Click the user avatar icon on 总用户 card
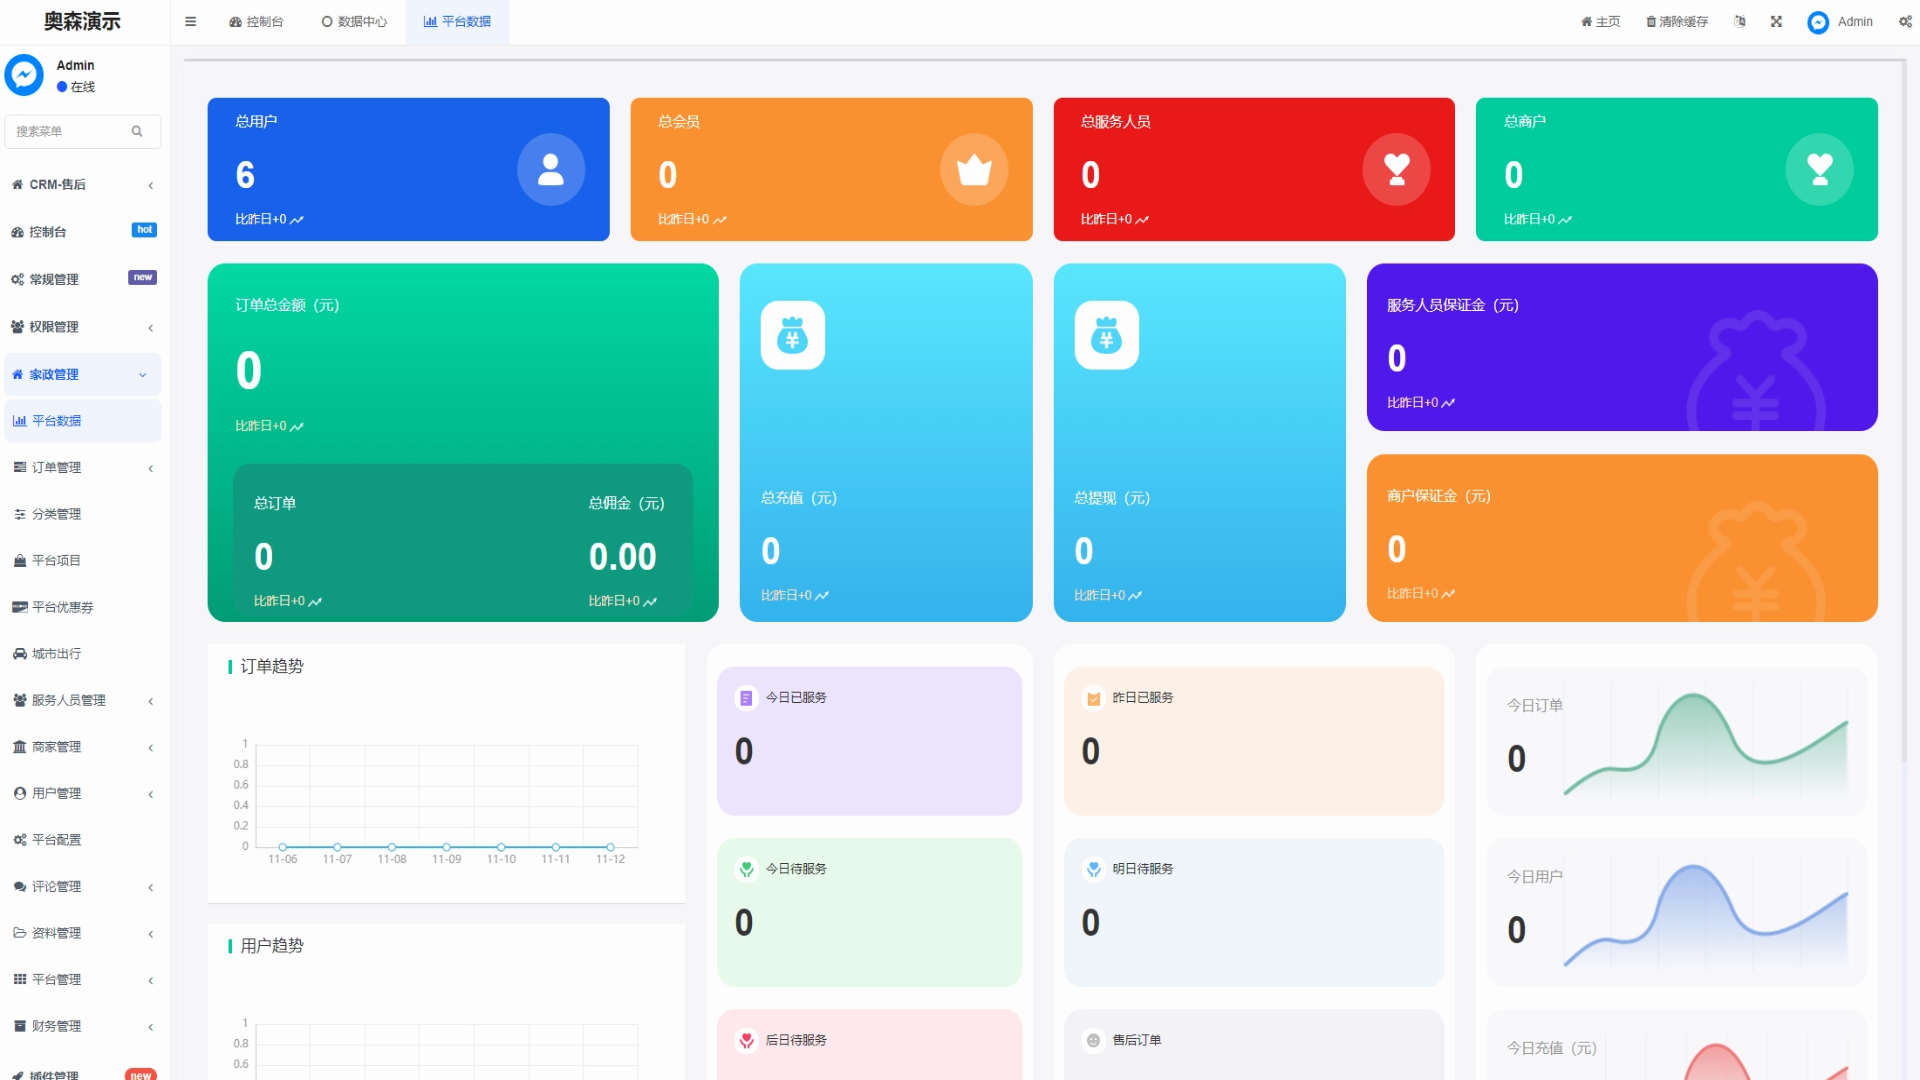Screen dimensions: 1920x1080 tap(551, 170)
